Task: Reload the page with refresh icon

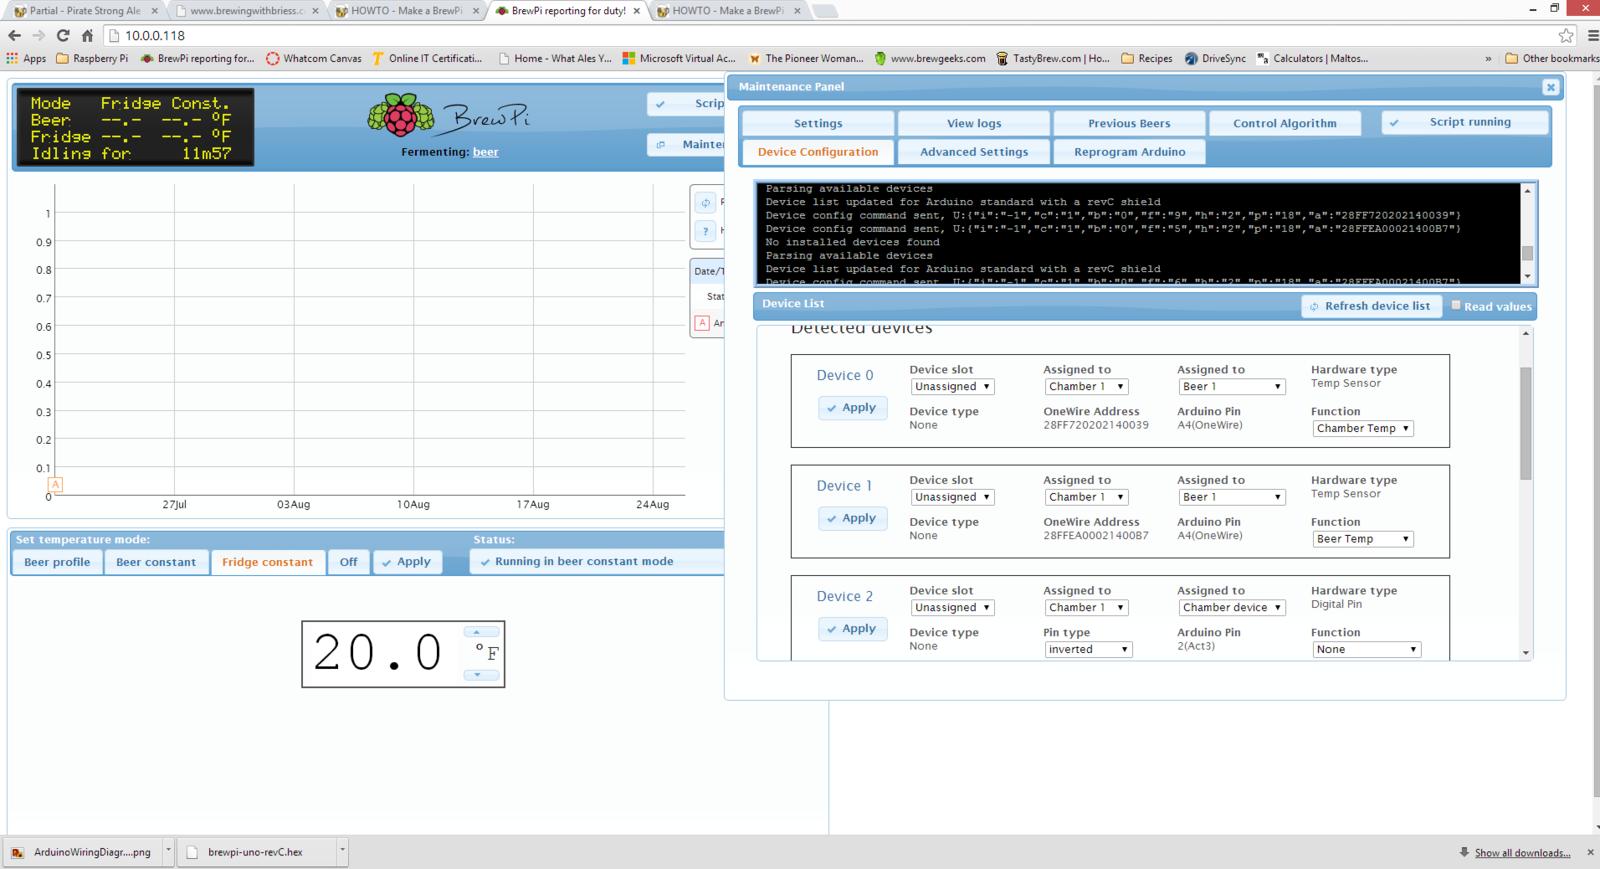Action: coord(62,35)
